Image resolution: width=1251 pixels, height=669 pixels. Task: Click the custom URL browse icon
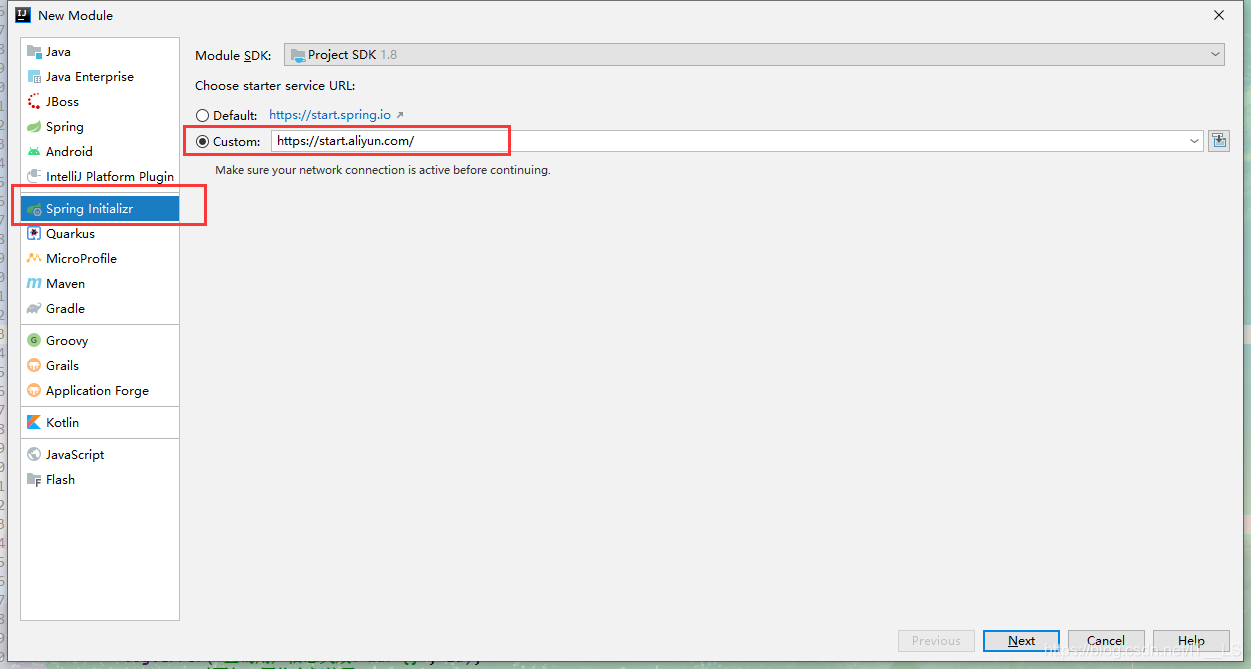pos(1218,141)
